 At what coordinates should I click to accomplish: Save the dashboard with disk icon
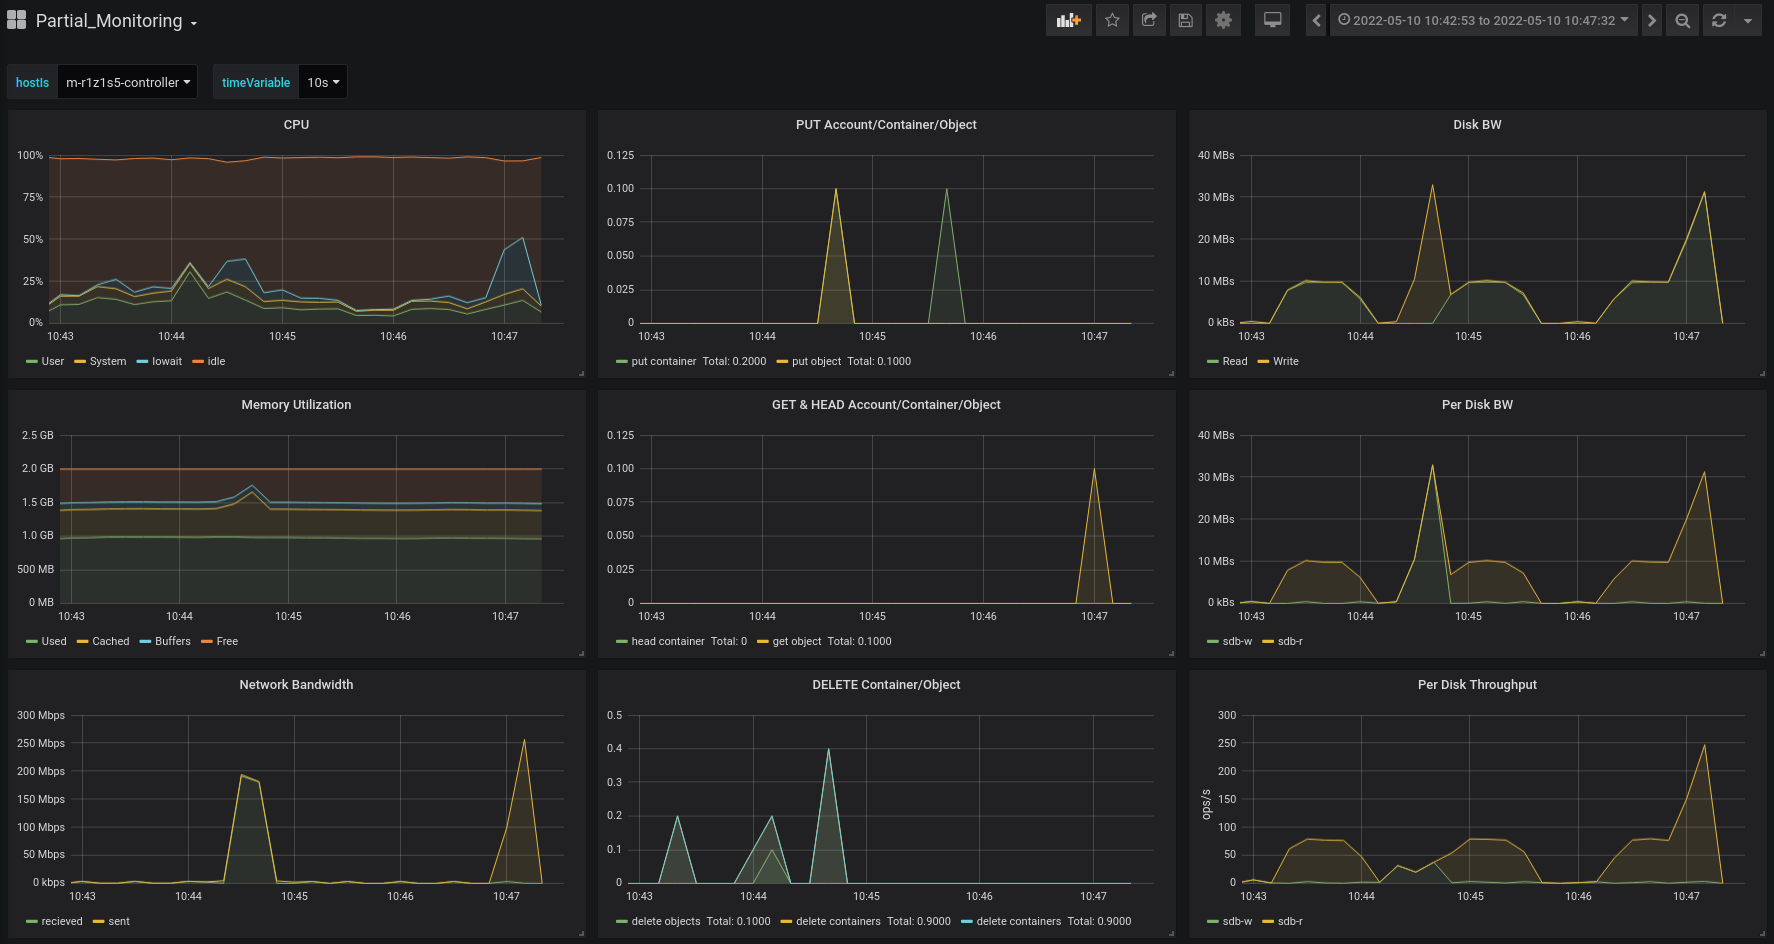[1186, 20]
